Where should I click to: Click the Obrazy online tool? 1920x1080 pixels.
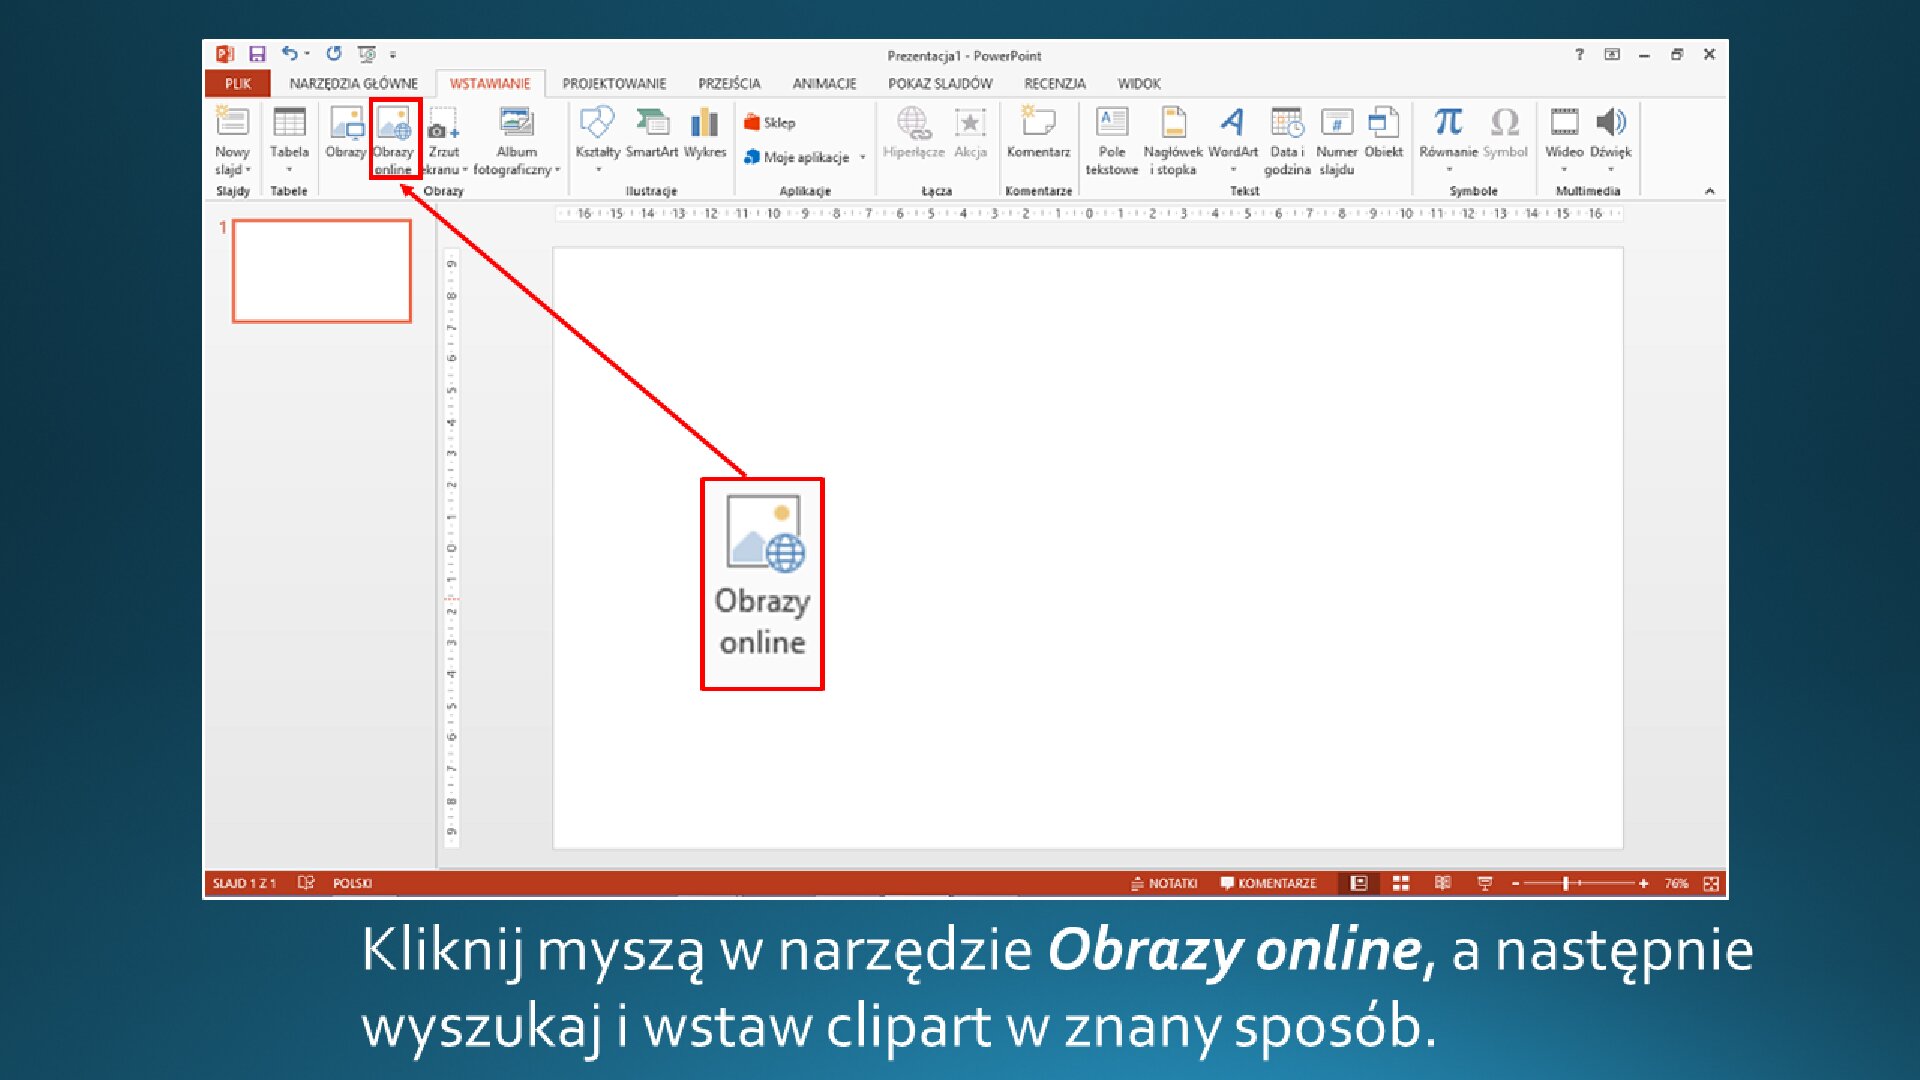396,140
